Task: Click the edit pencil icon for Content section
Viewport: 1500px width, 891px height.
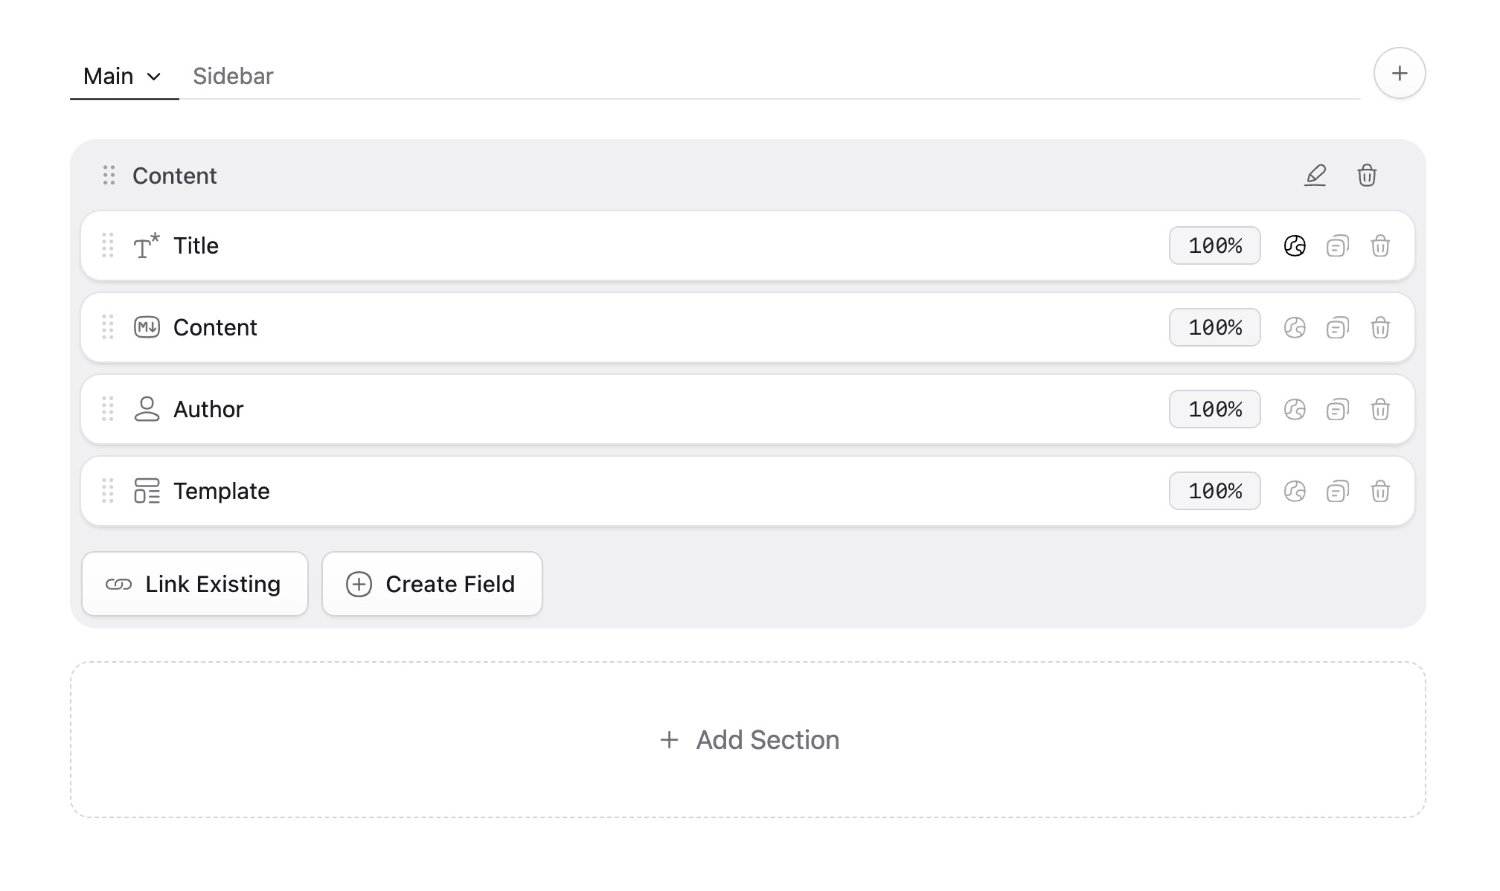Action: 1315,176
